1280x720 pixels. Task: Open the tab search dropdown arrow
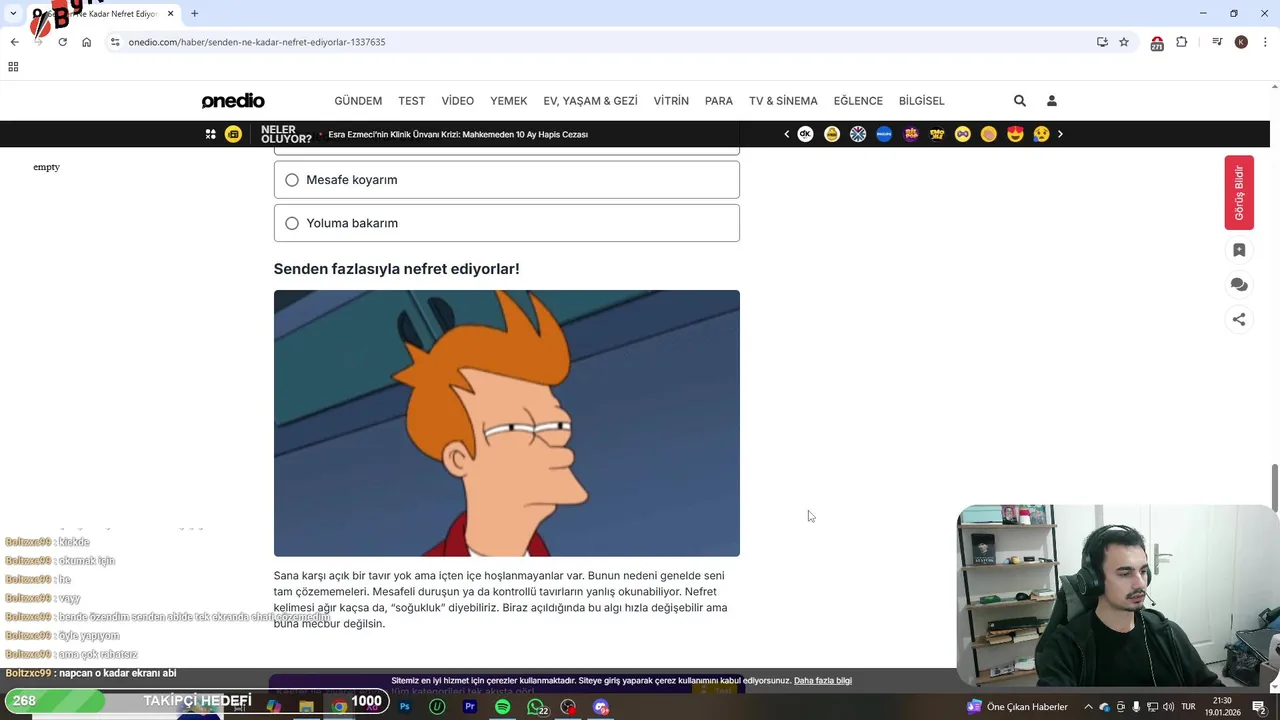[12, 14]
